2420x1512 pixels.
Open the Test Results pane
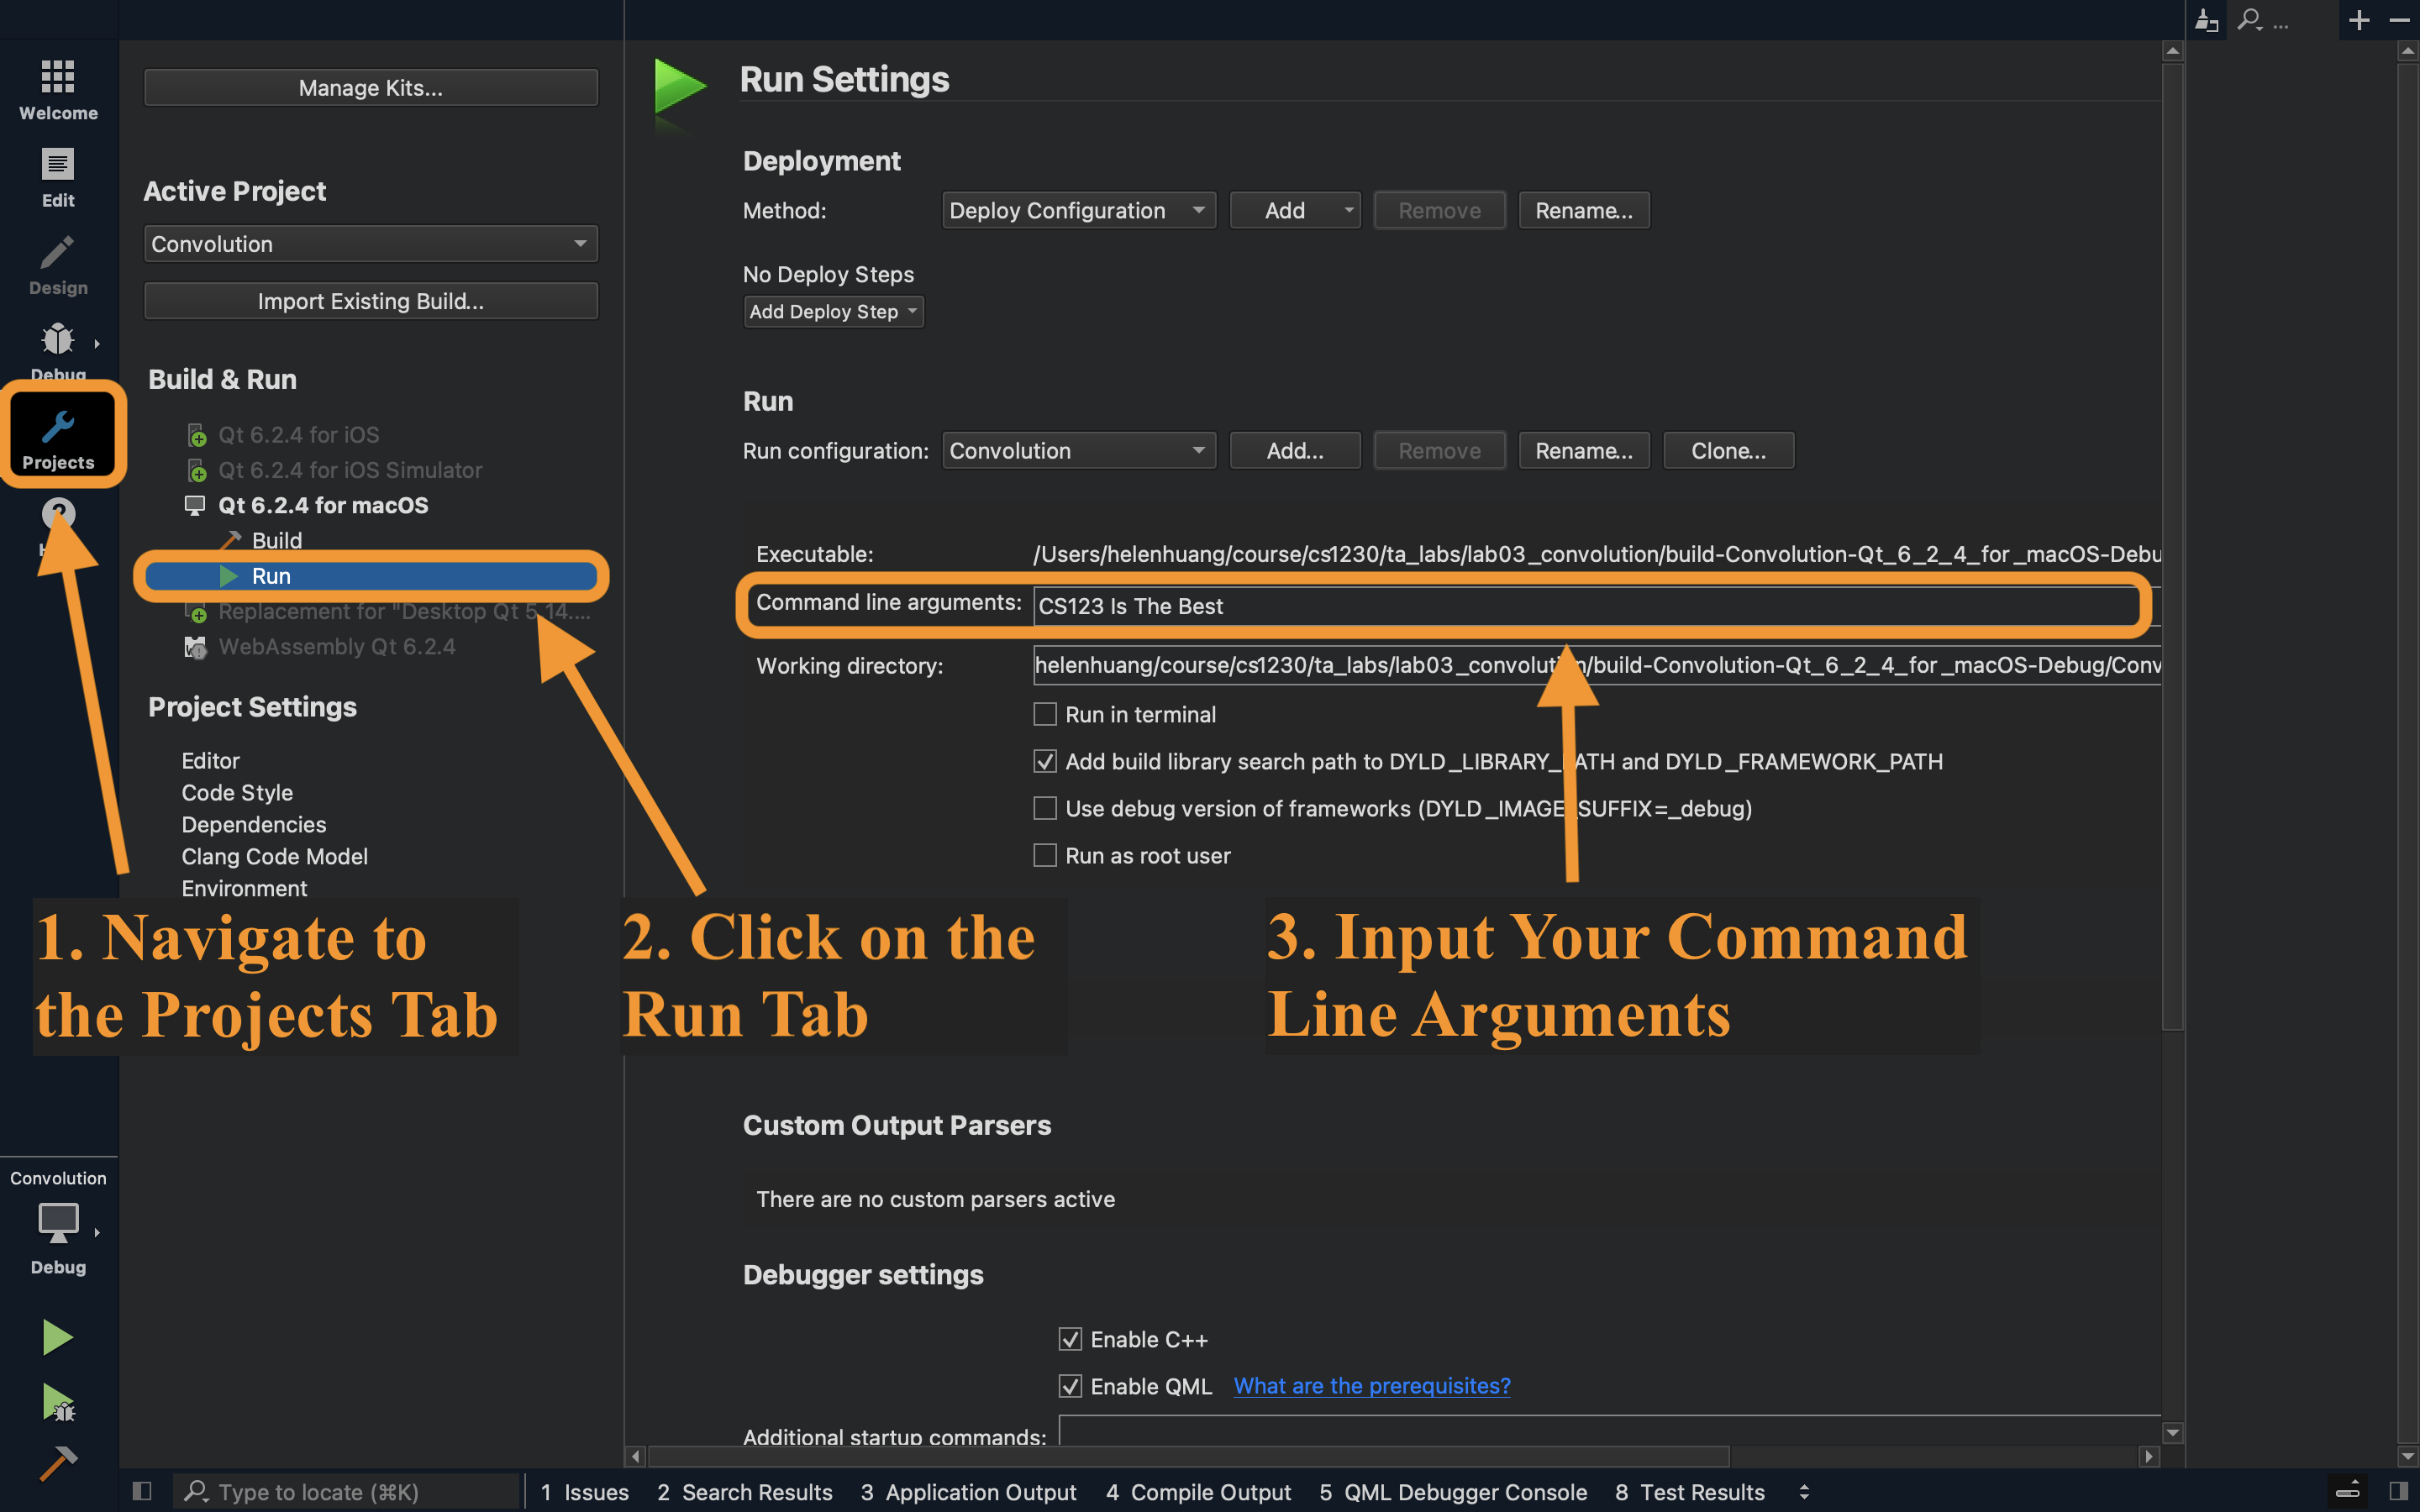tap(1690, 1492)
